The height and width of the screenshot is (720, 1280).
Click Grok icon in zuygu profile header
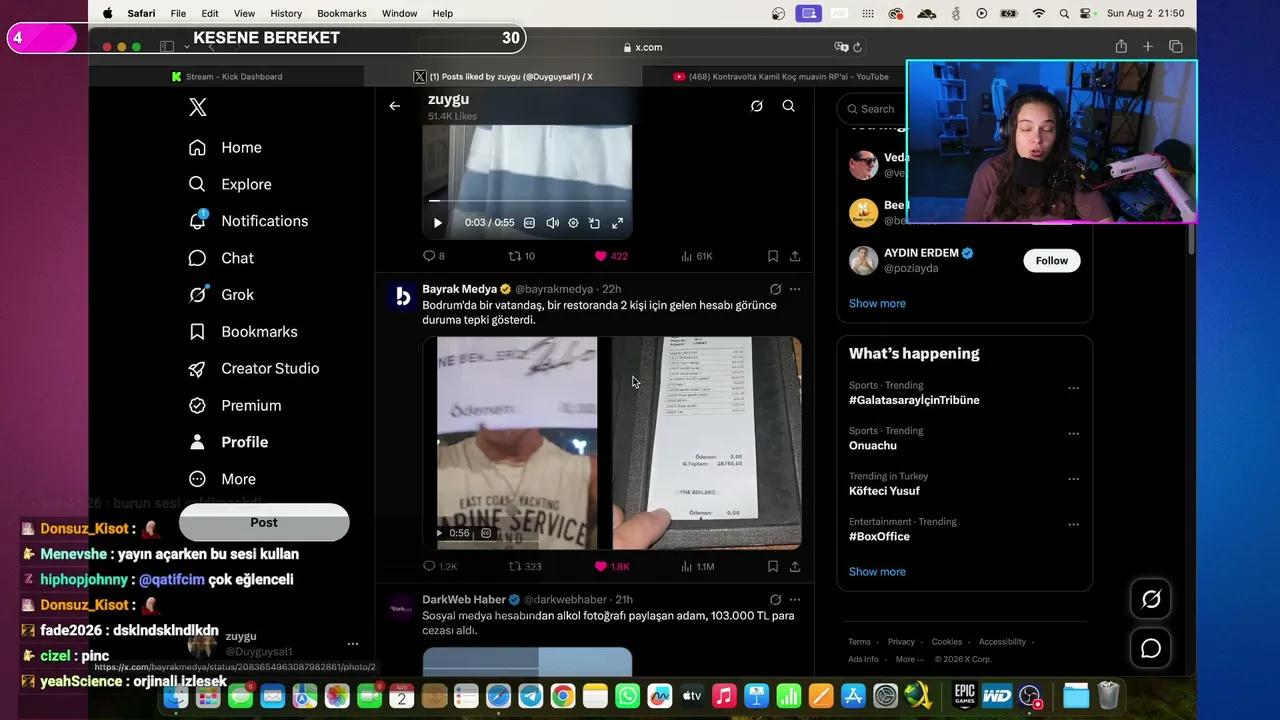pos(757,106)
